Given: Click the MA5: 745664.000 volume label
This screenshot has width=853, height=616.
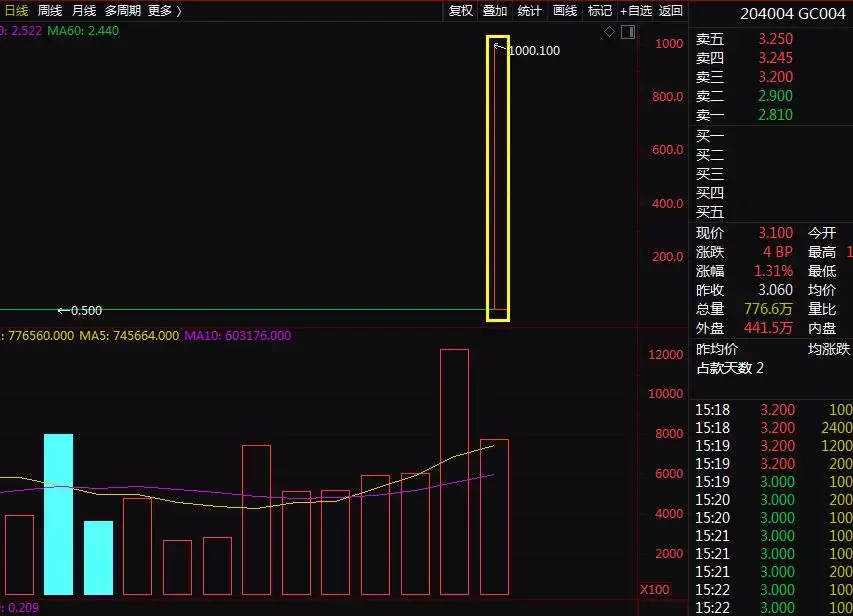Looking at the screenshot, I should click(x=129, y=335).
